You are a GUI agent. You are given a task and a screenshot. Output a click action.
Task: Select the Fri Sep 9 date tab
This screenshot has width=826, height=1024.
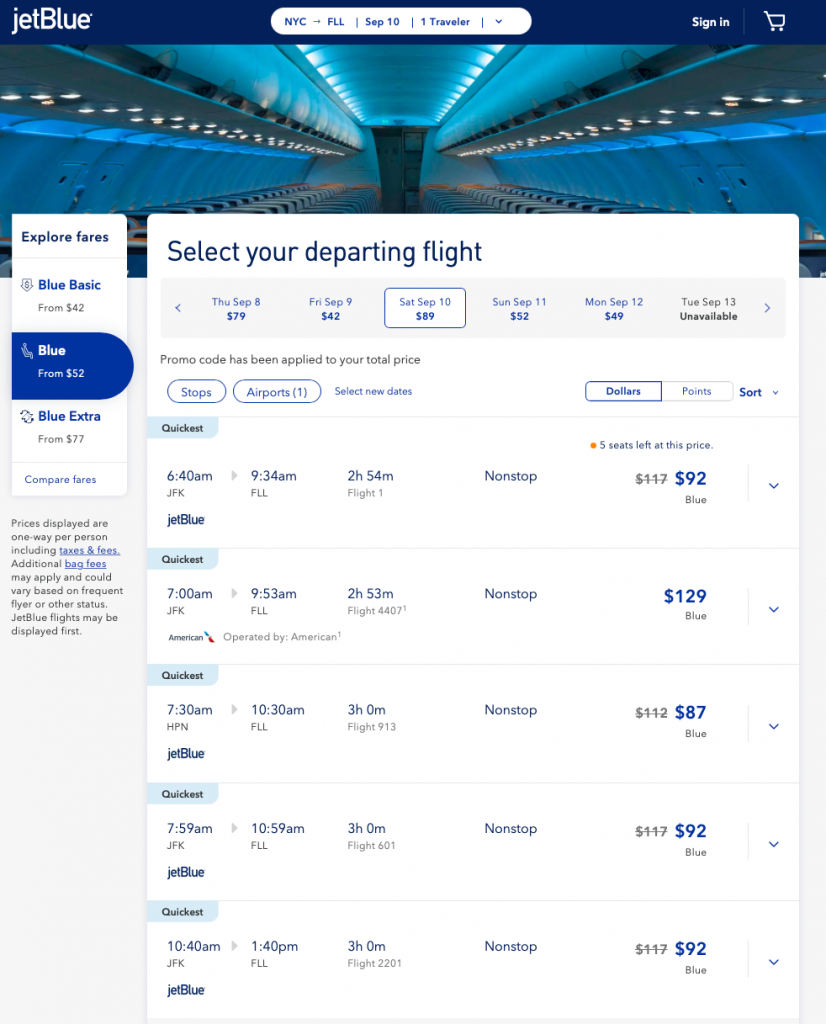tap(331, 308)
